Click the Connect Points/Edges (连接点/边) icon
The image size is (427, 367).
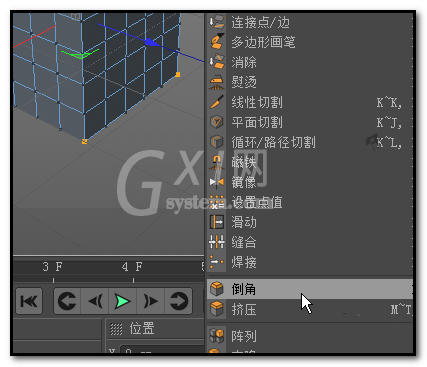(x=217, y=22)
